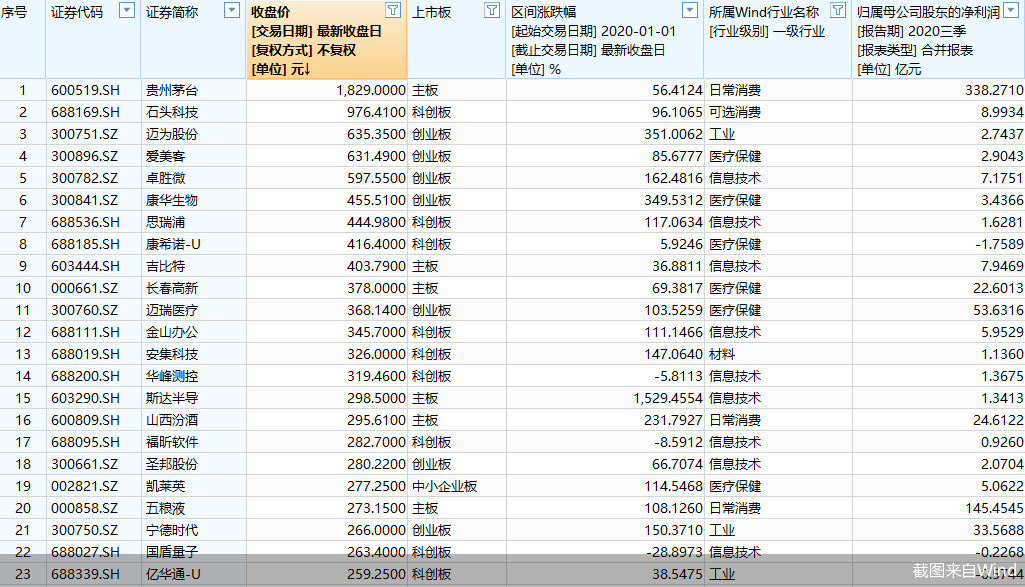Image resolution: width=1025 pixels, height=587 pixels.
Task: Click the -5.8113 change value
Action: point(679,377)
